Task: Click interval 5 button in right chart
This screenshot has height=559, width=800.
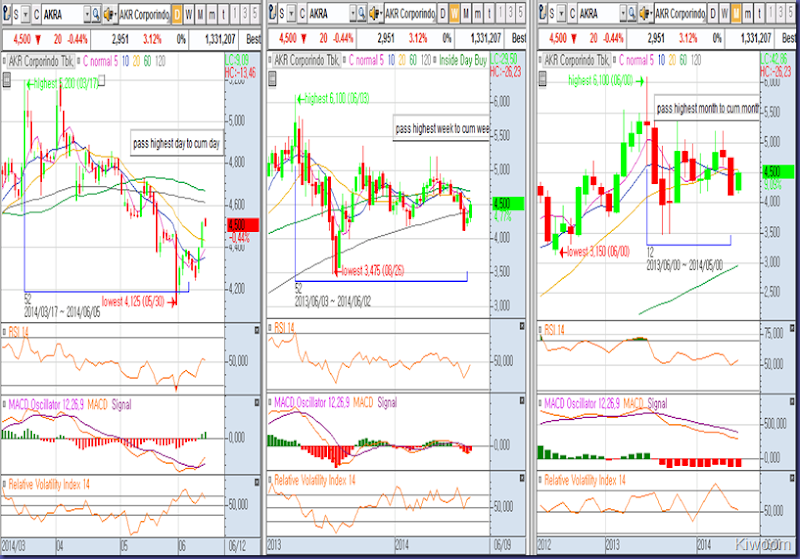Action: coord(791,14)
